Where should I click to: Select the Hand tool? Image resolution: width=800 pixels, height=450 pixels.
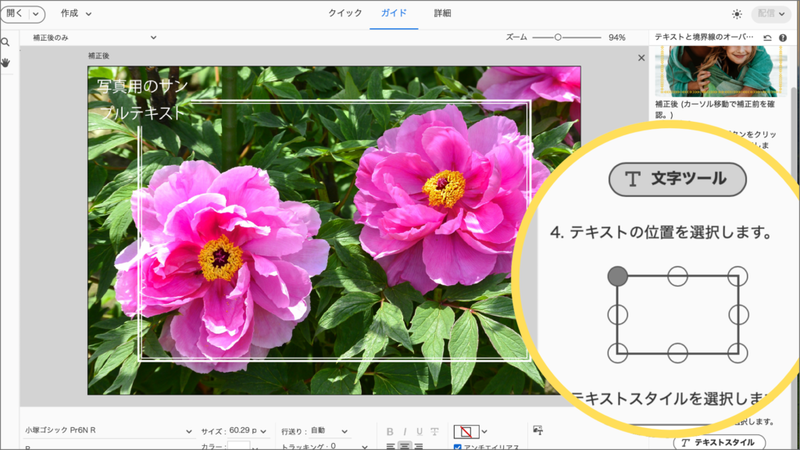click(6, 63)
